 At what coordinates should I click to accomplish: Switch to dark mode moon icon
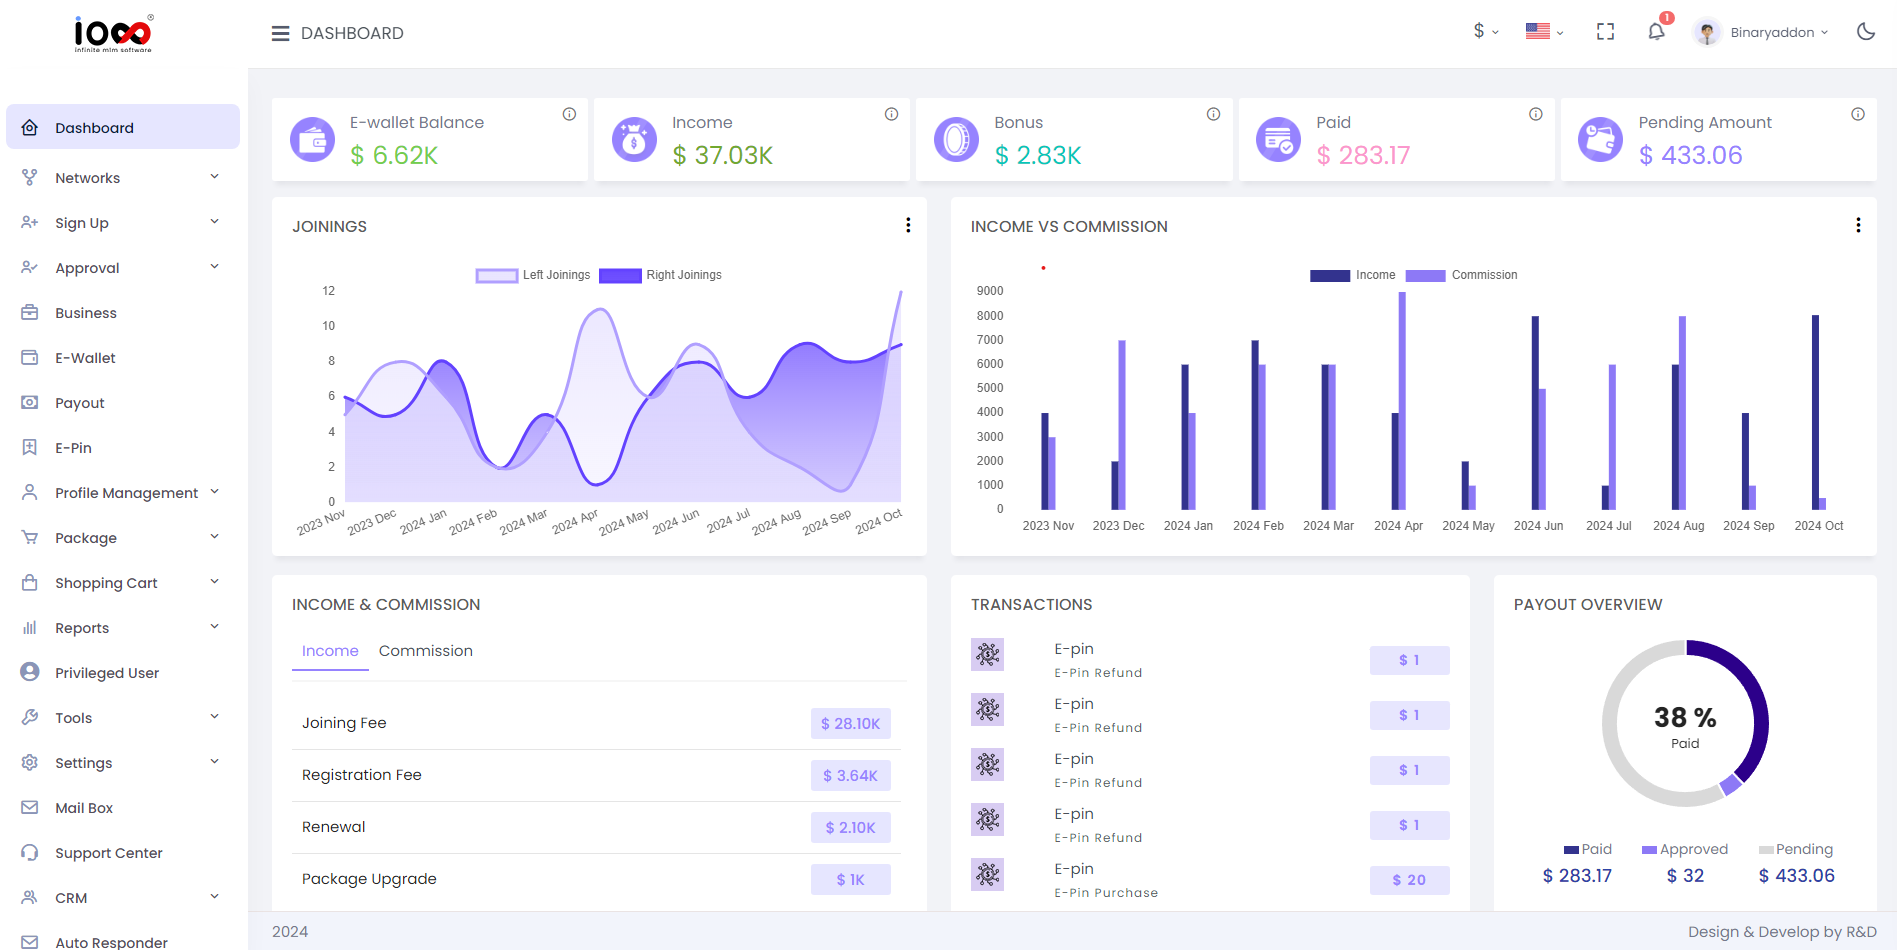1865,32
